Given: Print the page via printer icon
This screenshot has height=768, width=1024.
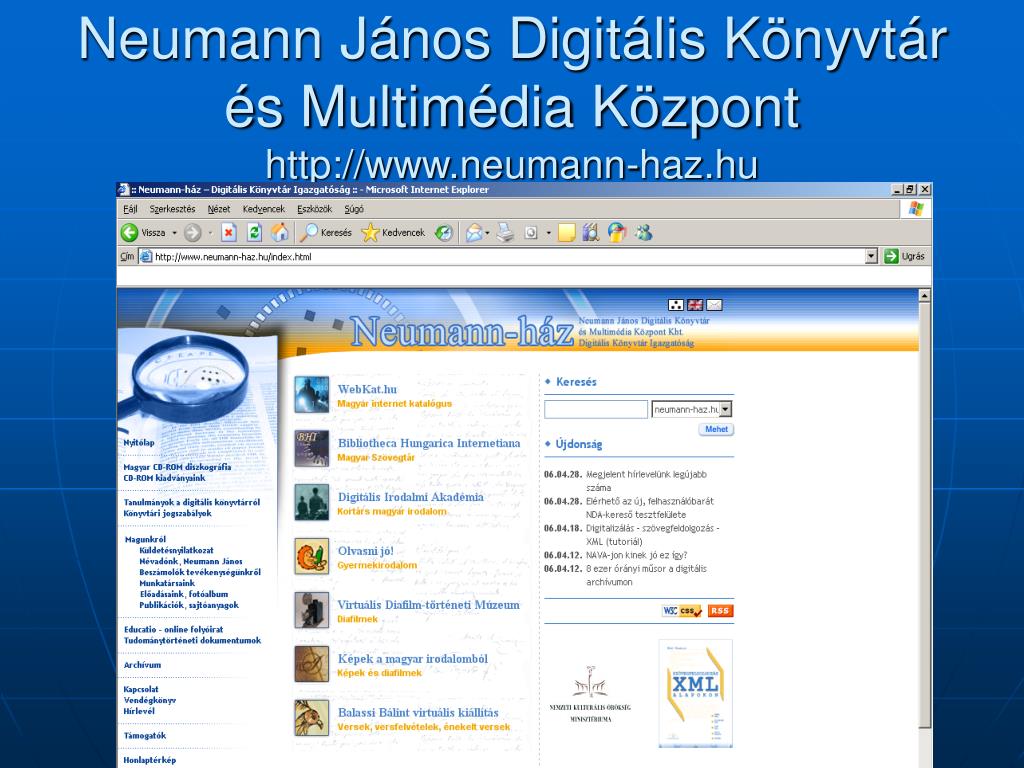Looking at the screenshot, I should pyautogui.click(x=505, y=232).
